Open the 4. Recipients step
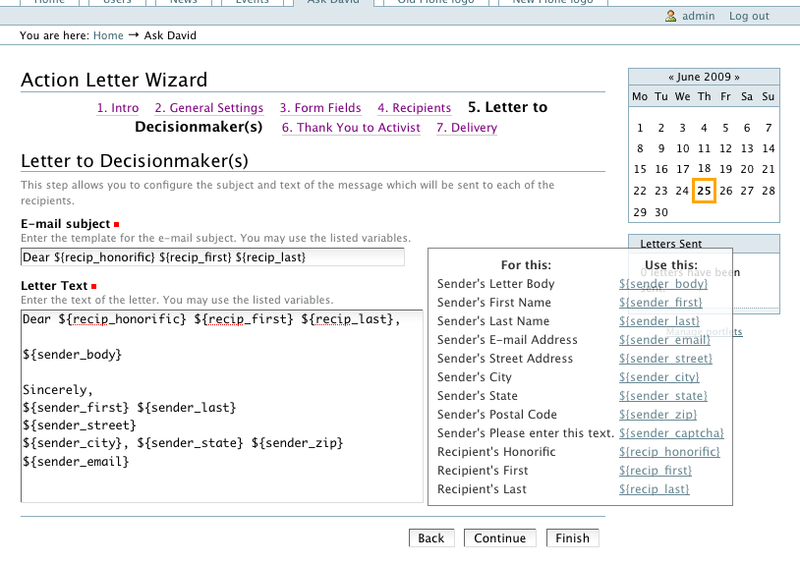Screen dimensions: 800x565 (x=414, y=108)
